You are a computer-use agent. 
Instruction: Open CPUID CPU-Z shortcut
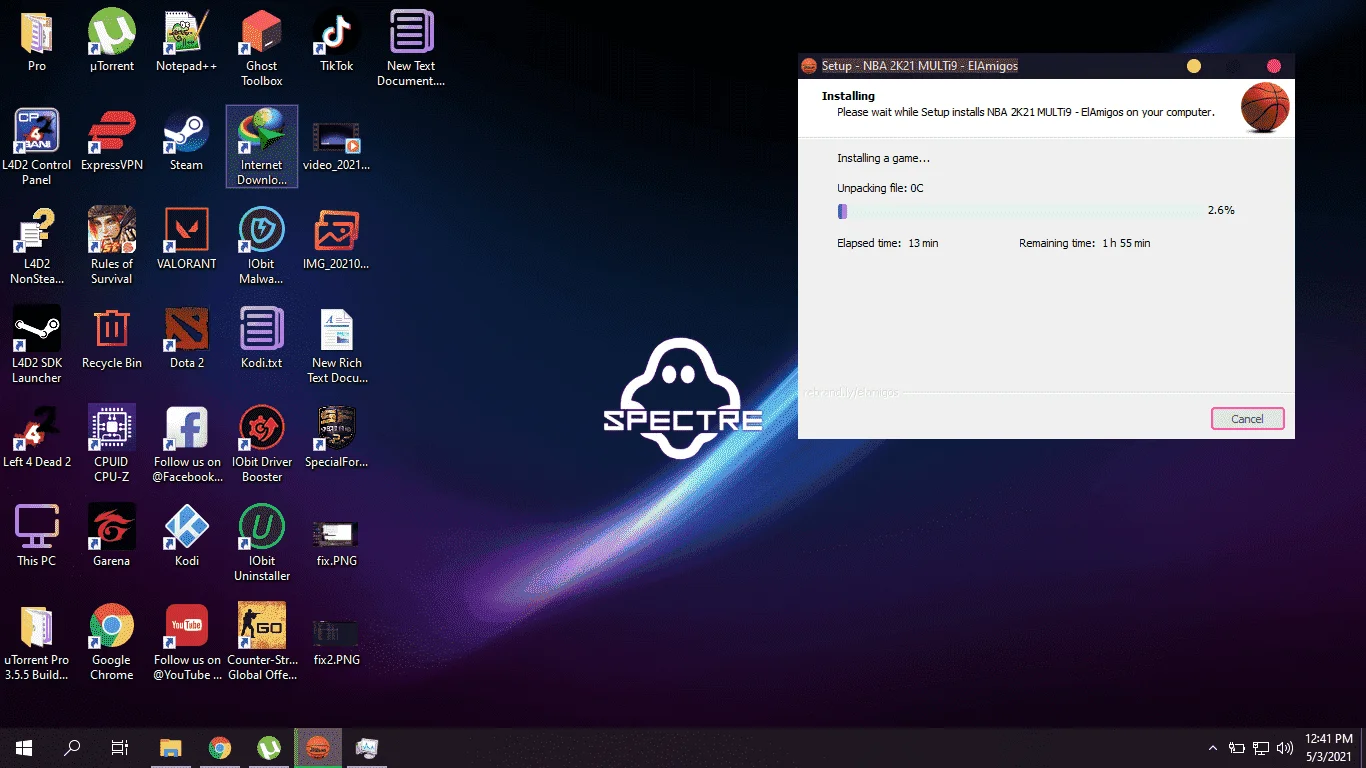tap(112, 443)
